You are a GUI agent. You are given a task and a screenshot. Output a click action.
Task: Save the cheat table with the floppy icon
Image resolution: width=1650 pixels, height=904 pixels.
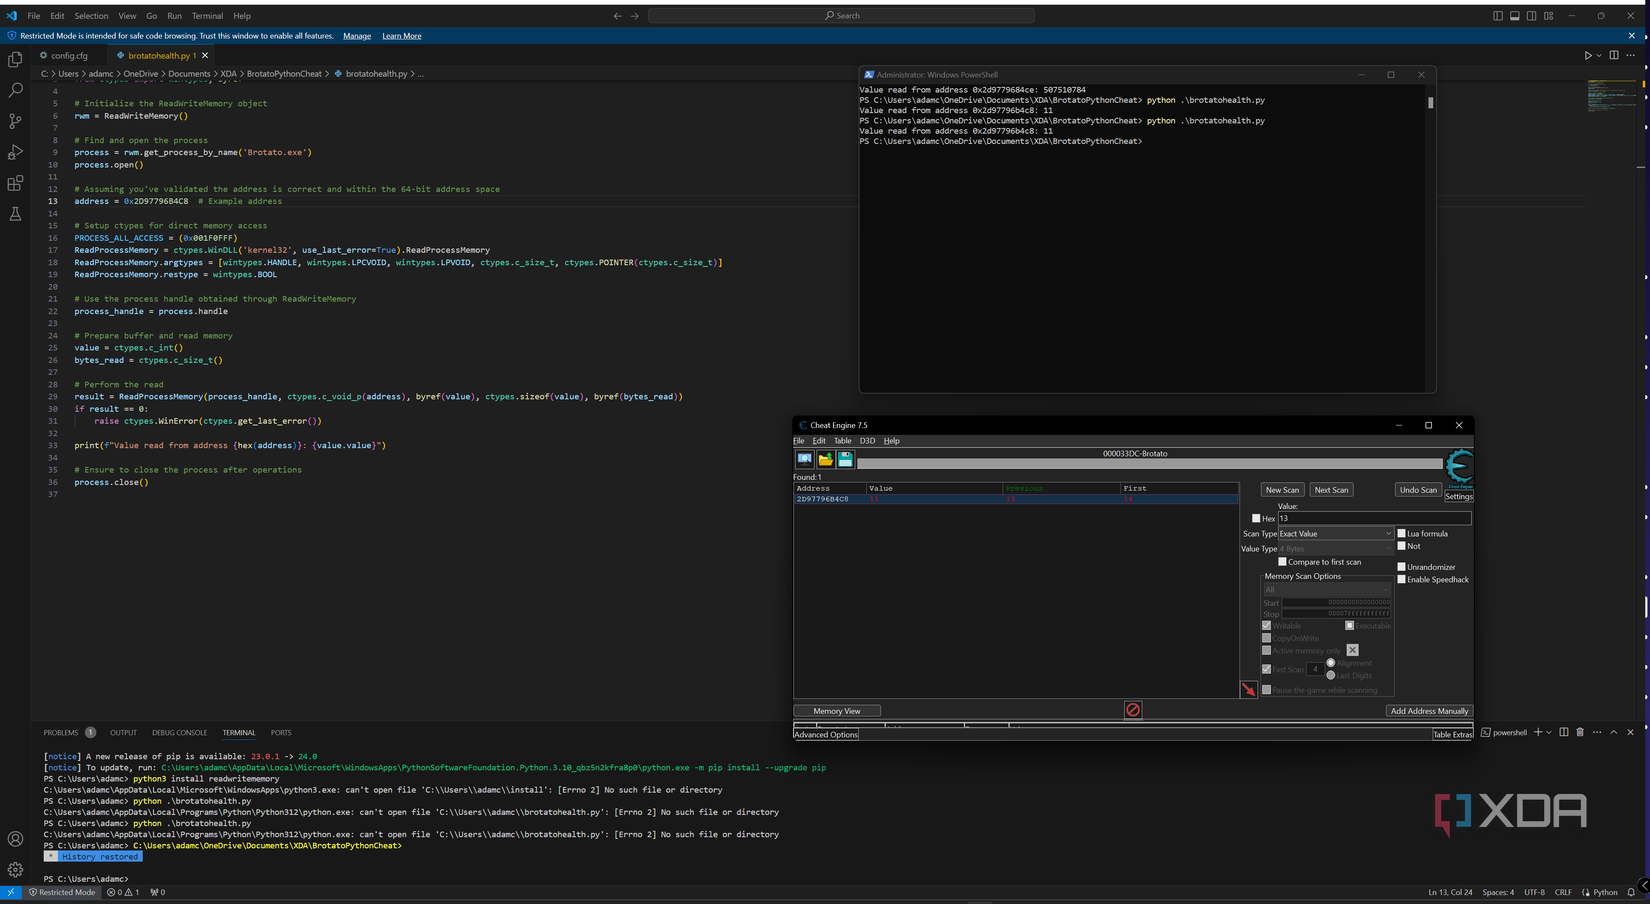(x=845, y=459)
